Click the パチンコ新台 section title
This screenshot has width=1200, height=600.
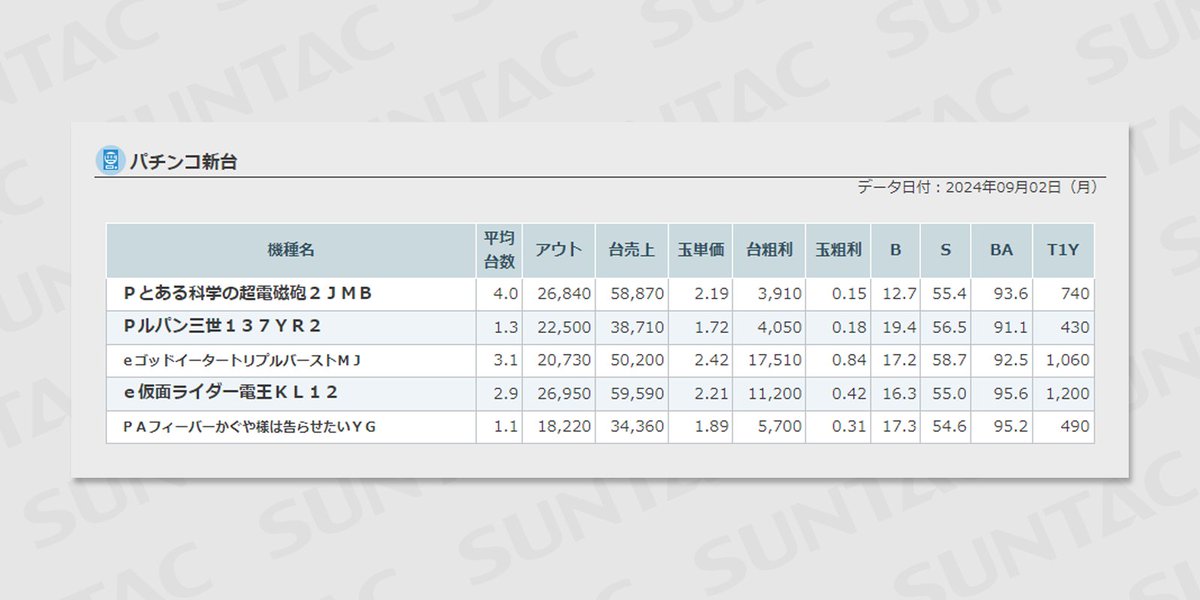[183, 162]
